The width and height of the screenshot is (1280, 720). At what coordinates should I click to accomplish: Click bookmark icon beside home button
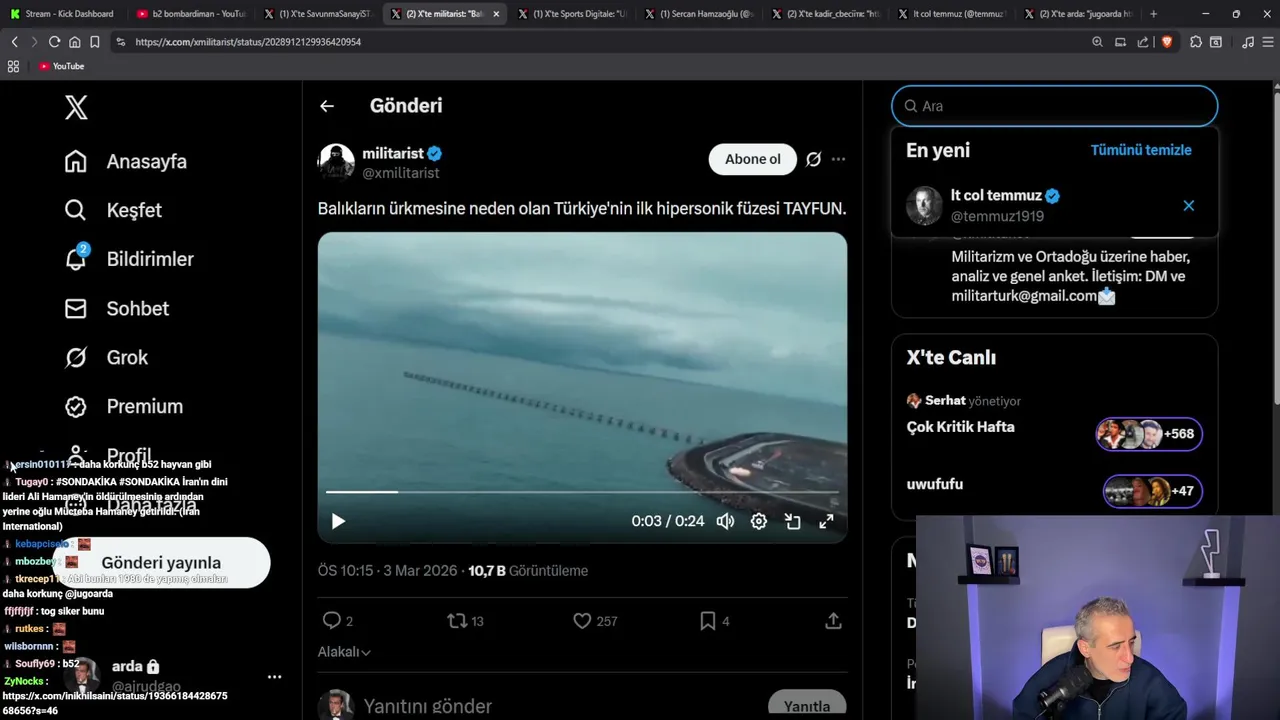[x=94, y=42]
